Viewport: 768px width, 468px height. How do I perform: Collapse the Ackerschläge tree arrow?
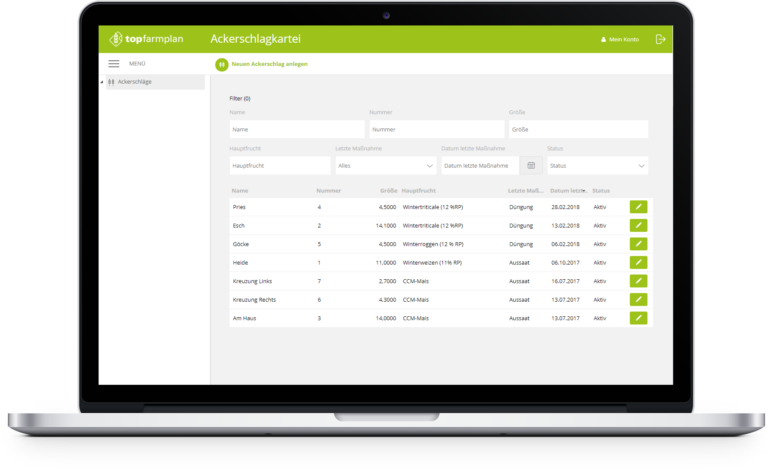click(102, 82)
